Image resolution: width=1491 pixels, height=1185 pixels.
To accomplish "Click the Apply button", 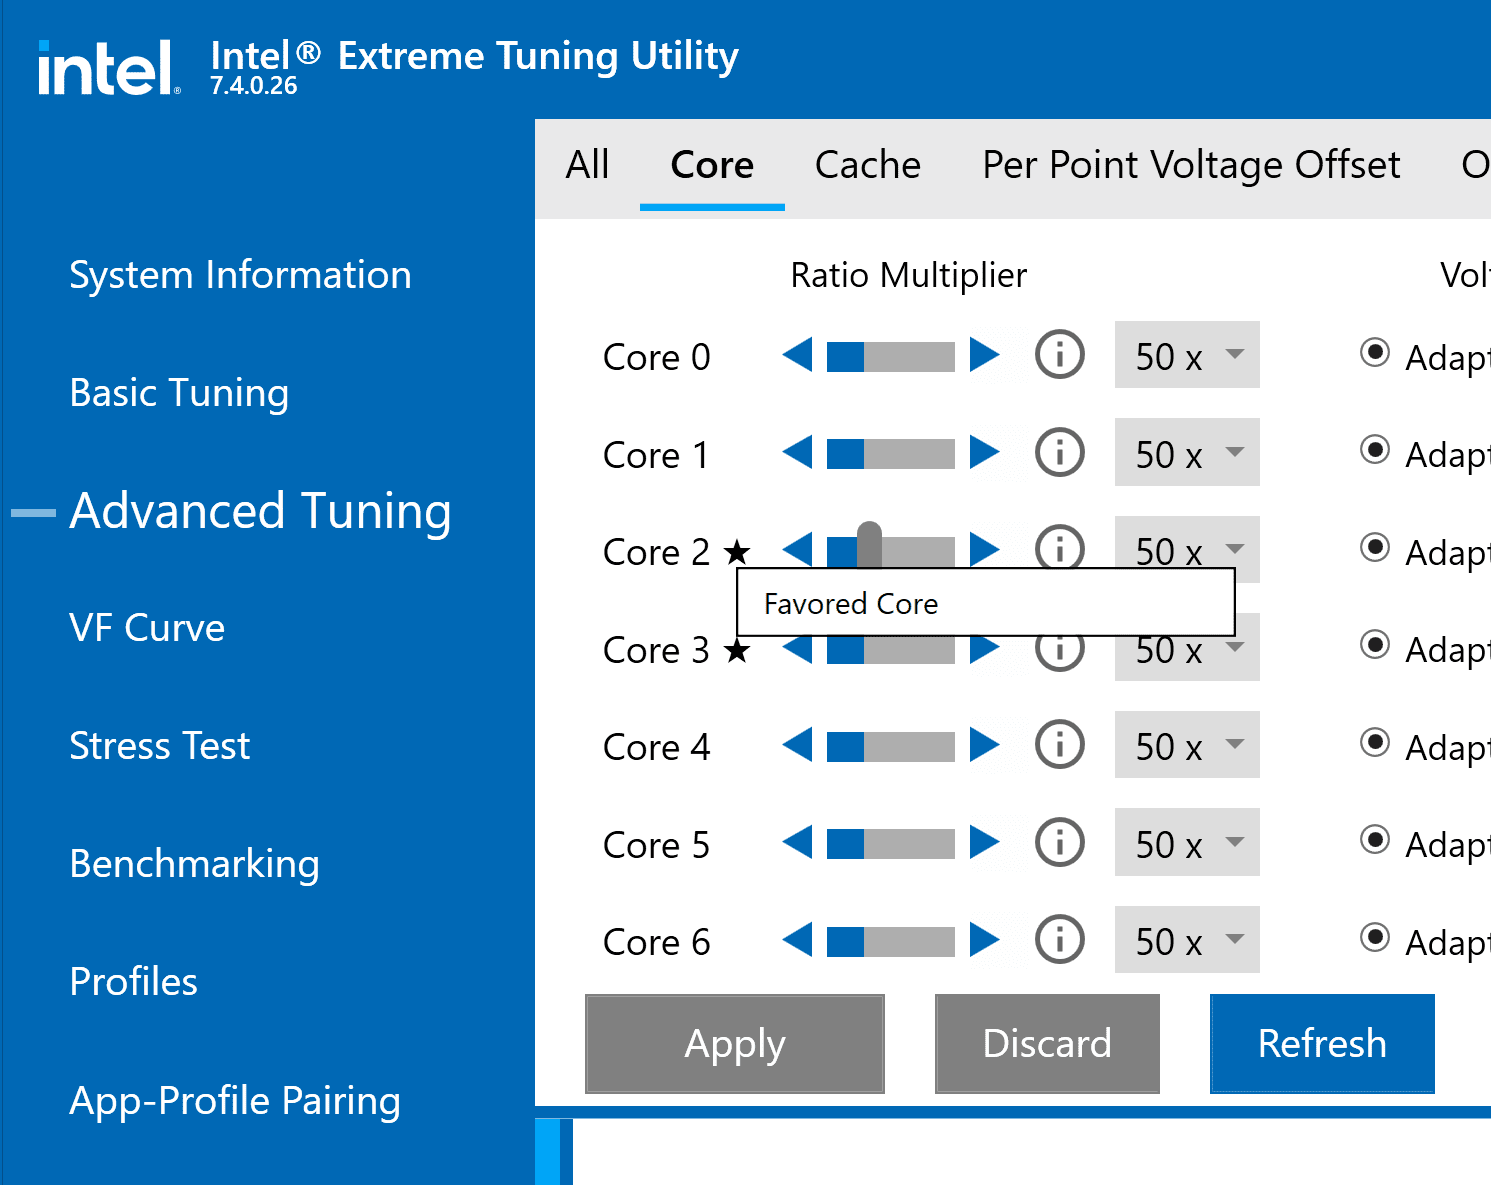I will click(735, 1044).
